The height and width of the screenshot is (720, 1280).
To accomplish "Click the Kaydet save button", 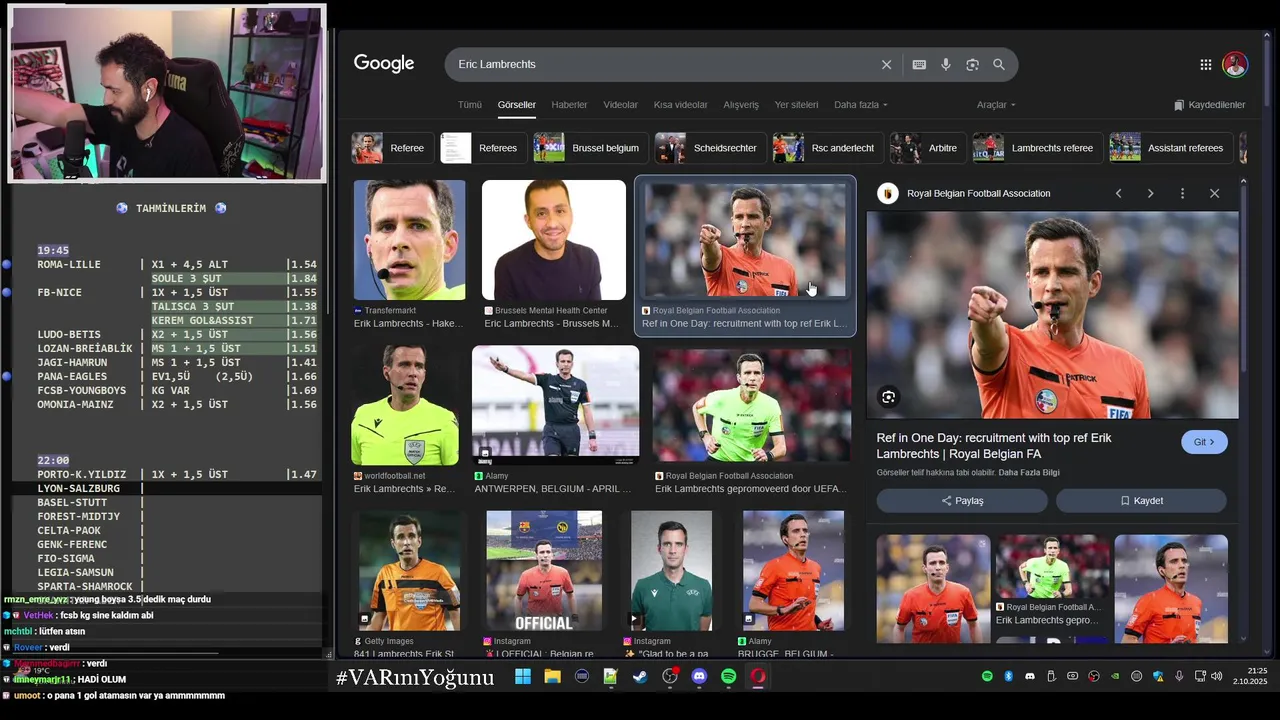I will click(x=1141, y=501).
